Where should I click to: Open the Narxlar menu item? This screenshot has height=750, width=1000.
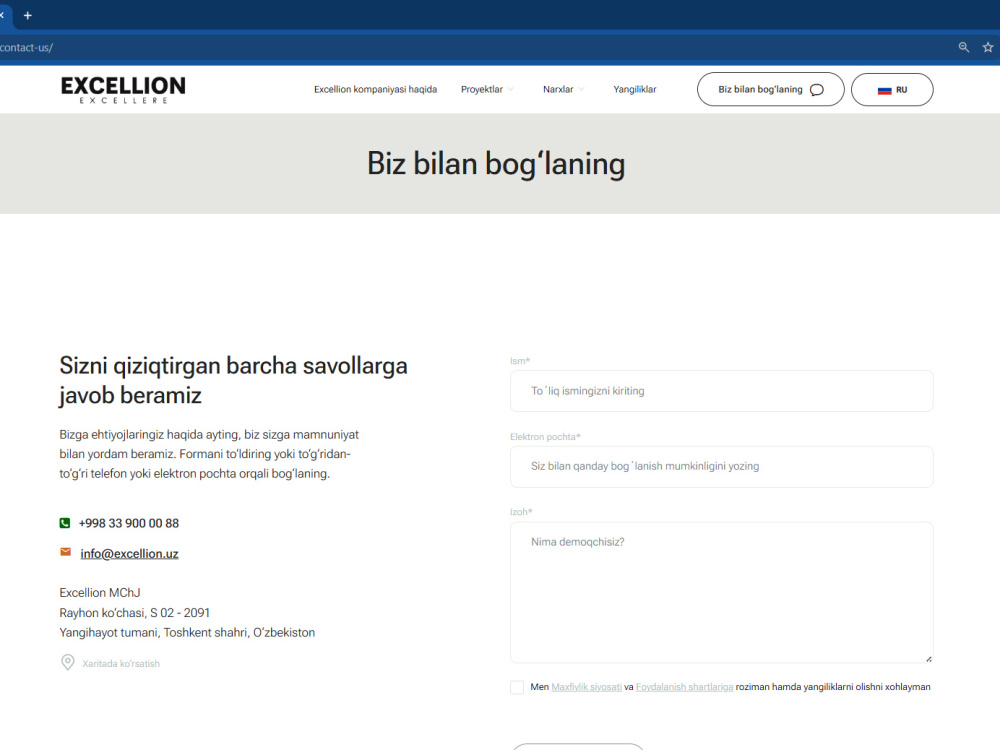[x=558, y=89]
